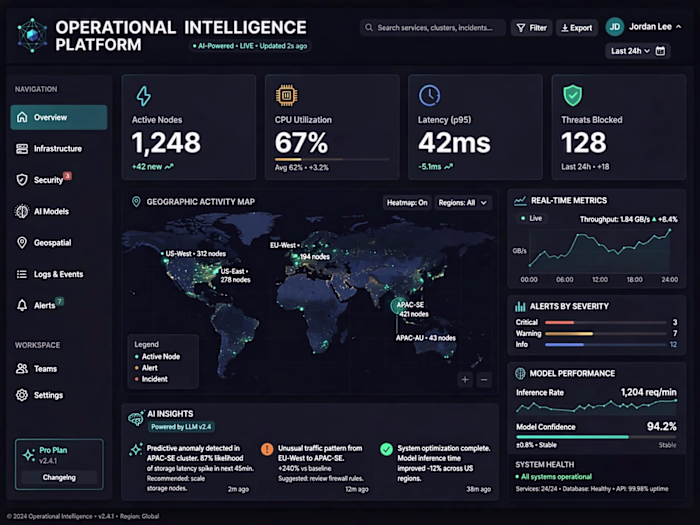Screen dimensions: 700x525
Task: Click the Threats Blocked shield check icon
Action: point(572,95)
